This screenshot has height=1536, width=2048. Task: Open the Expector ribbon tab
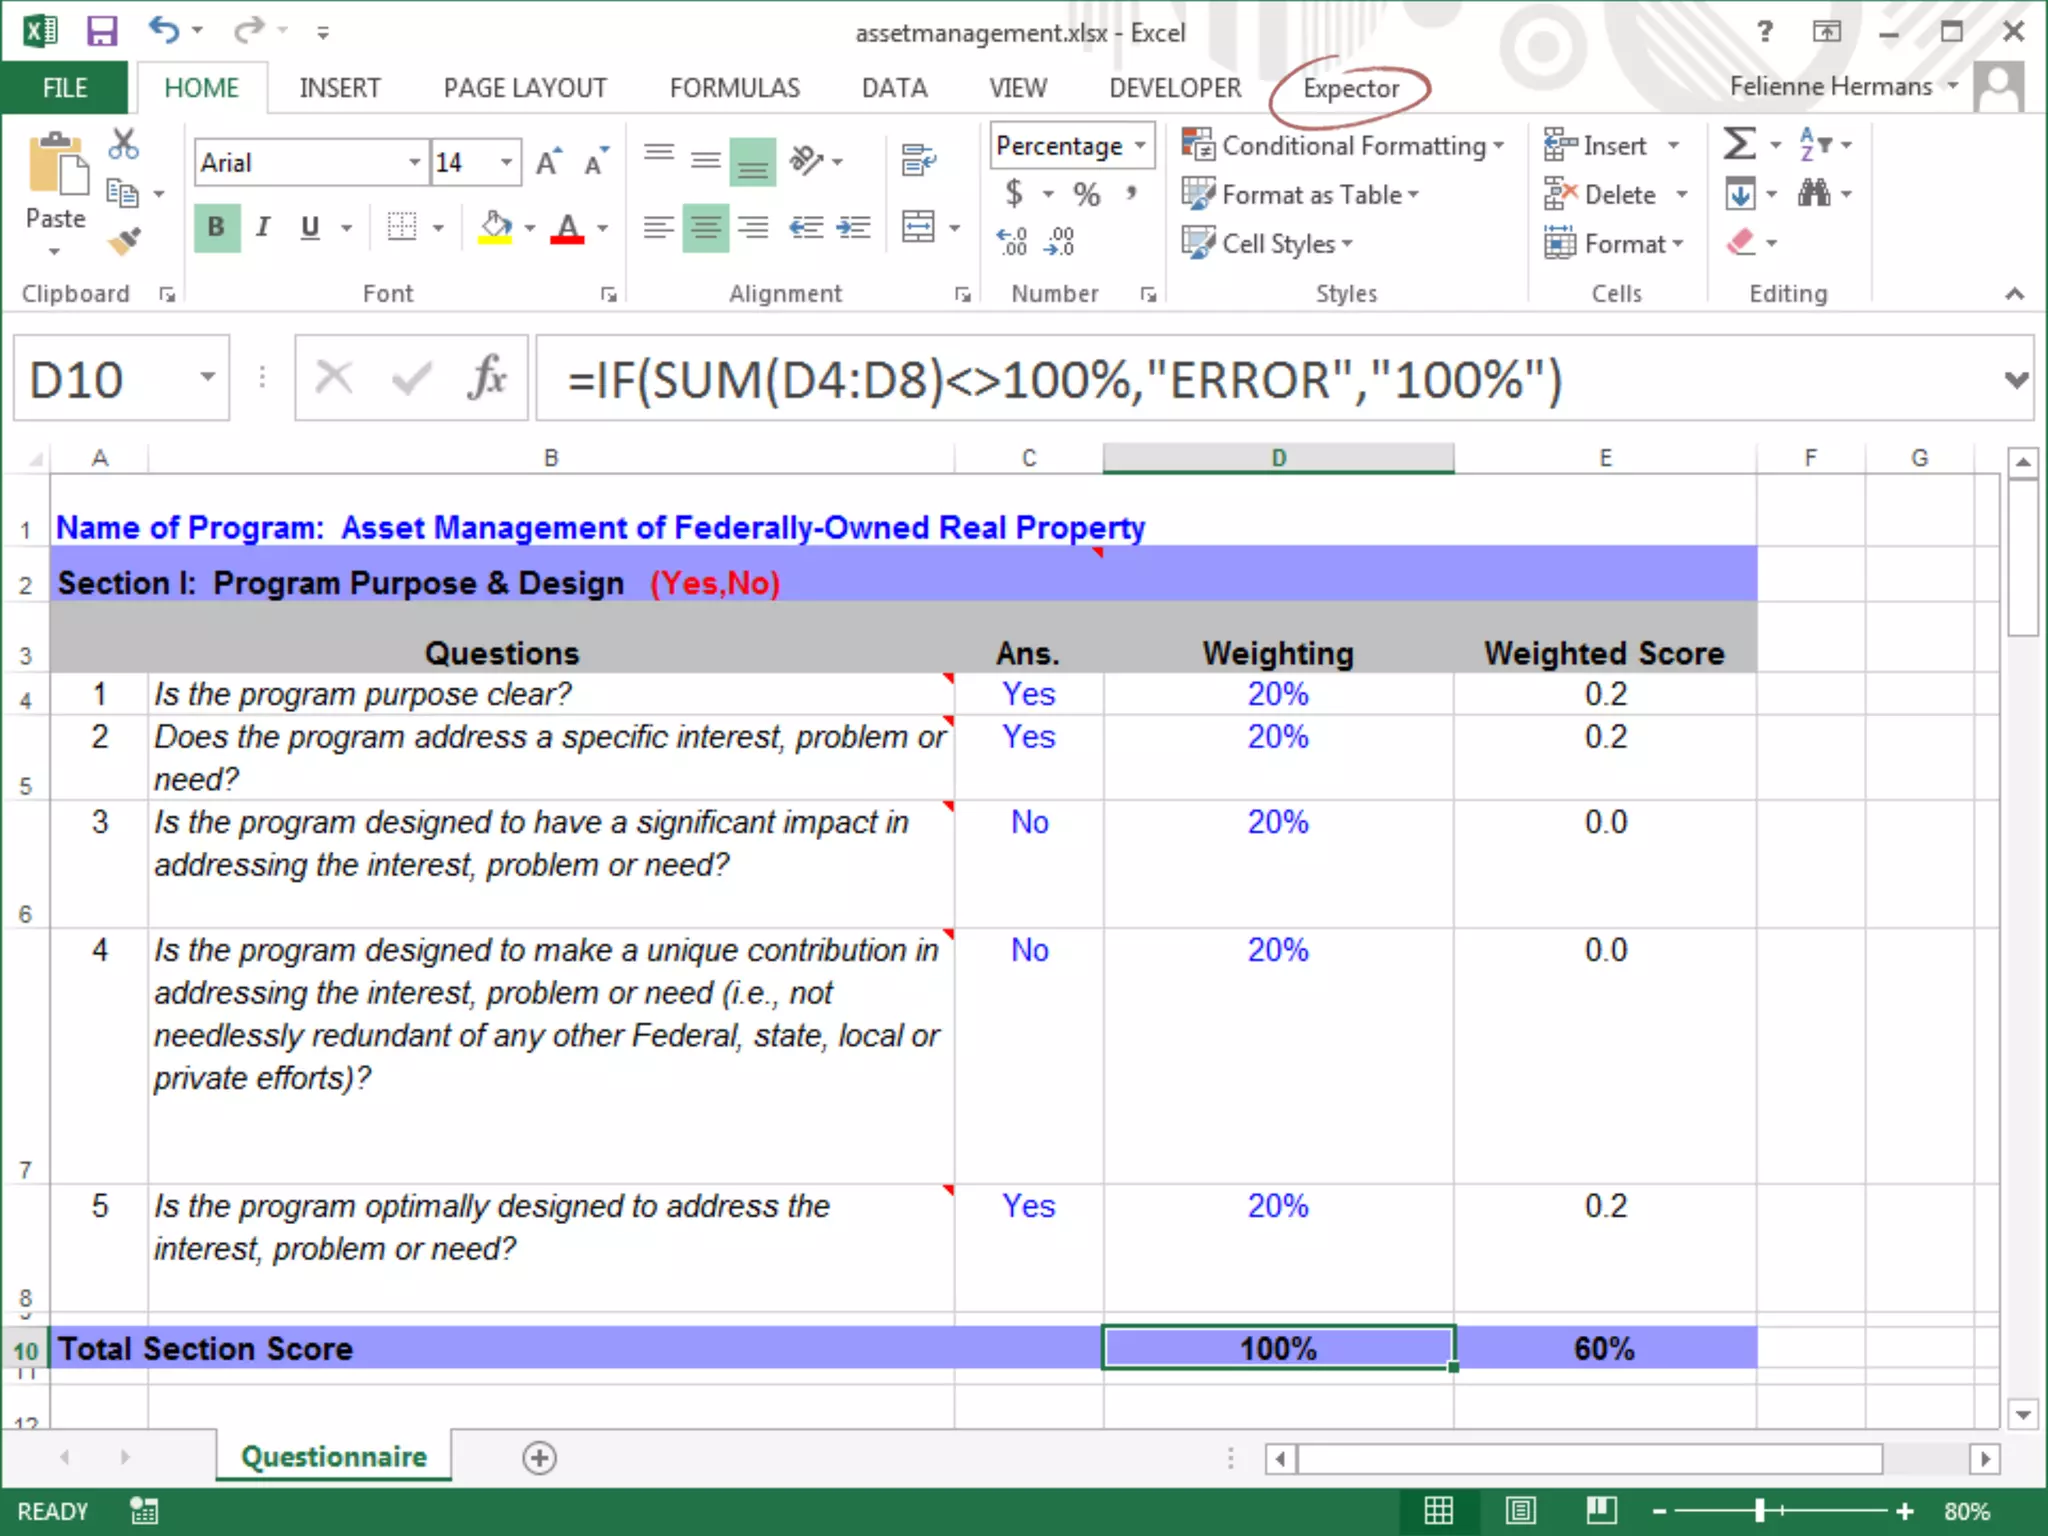point(1350,89)
